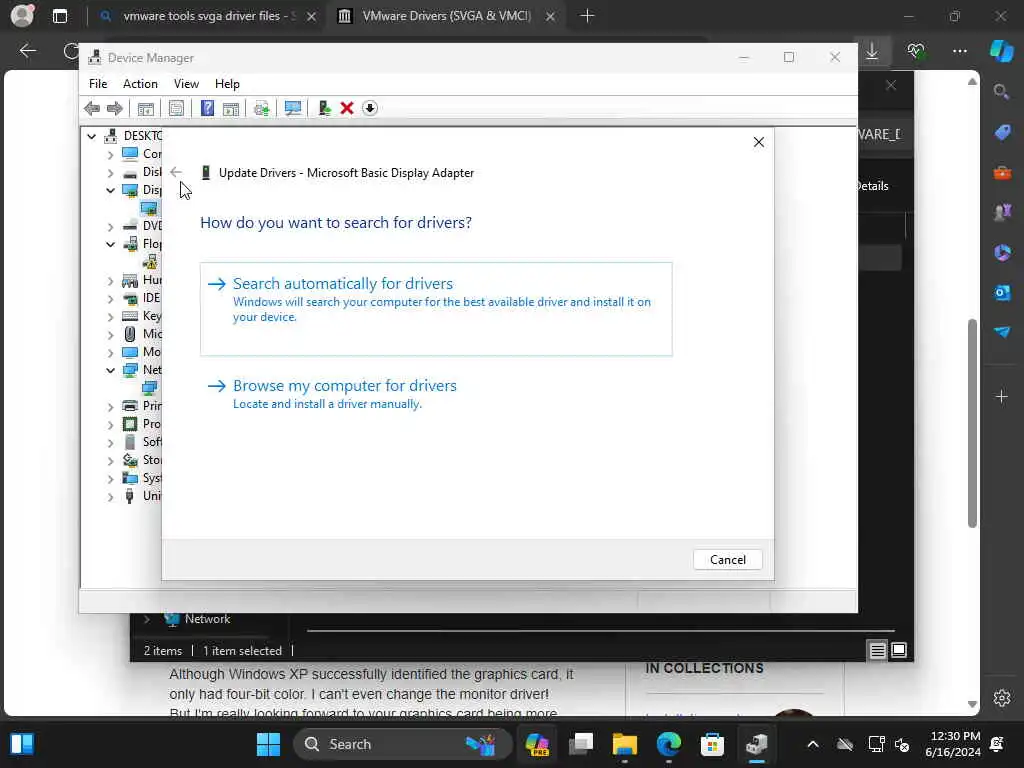This screenshot has height=768, width=1024.
Task: Expand the Computer tree node
Action: point(110,154)
